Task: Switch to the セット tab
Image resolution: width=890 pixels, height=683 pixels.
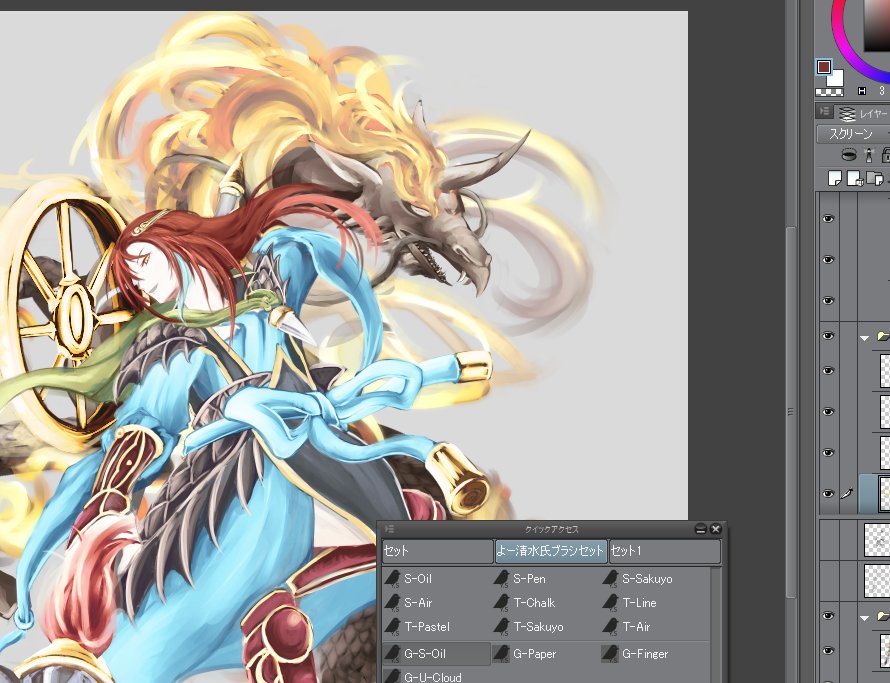Action: point(437,551)
